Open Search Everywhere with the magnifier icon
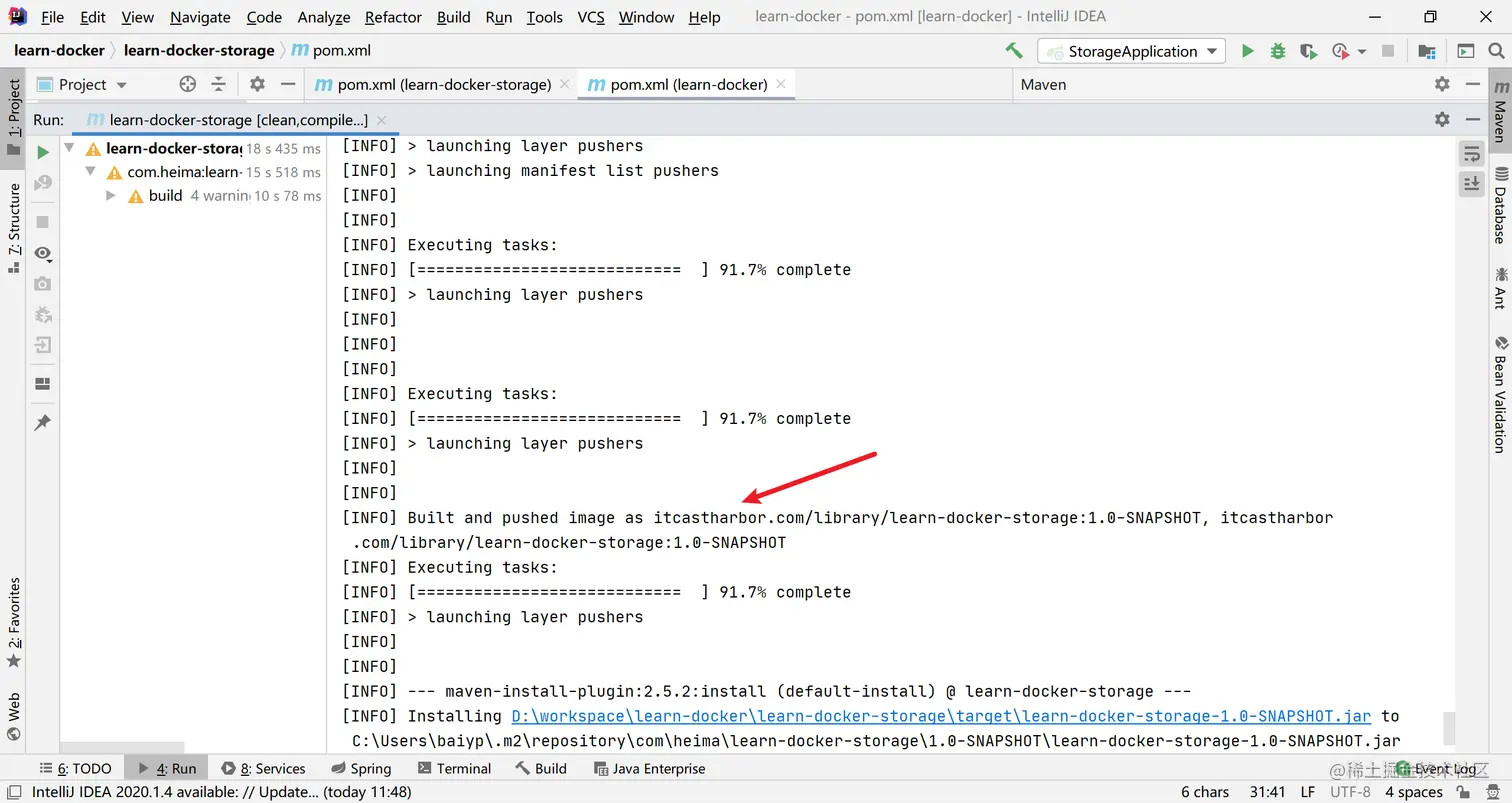This screenshot has width=1512, height=803. point(1497,50)
